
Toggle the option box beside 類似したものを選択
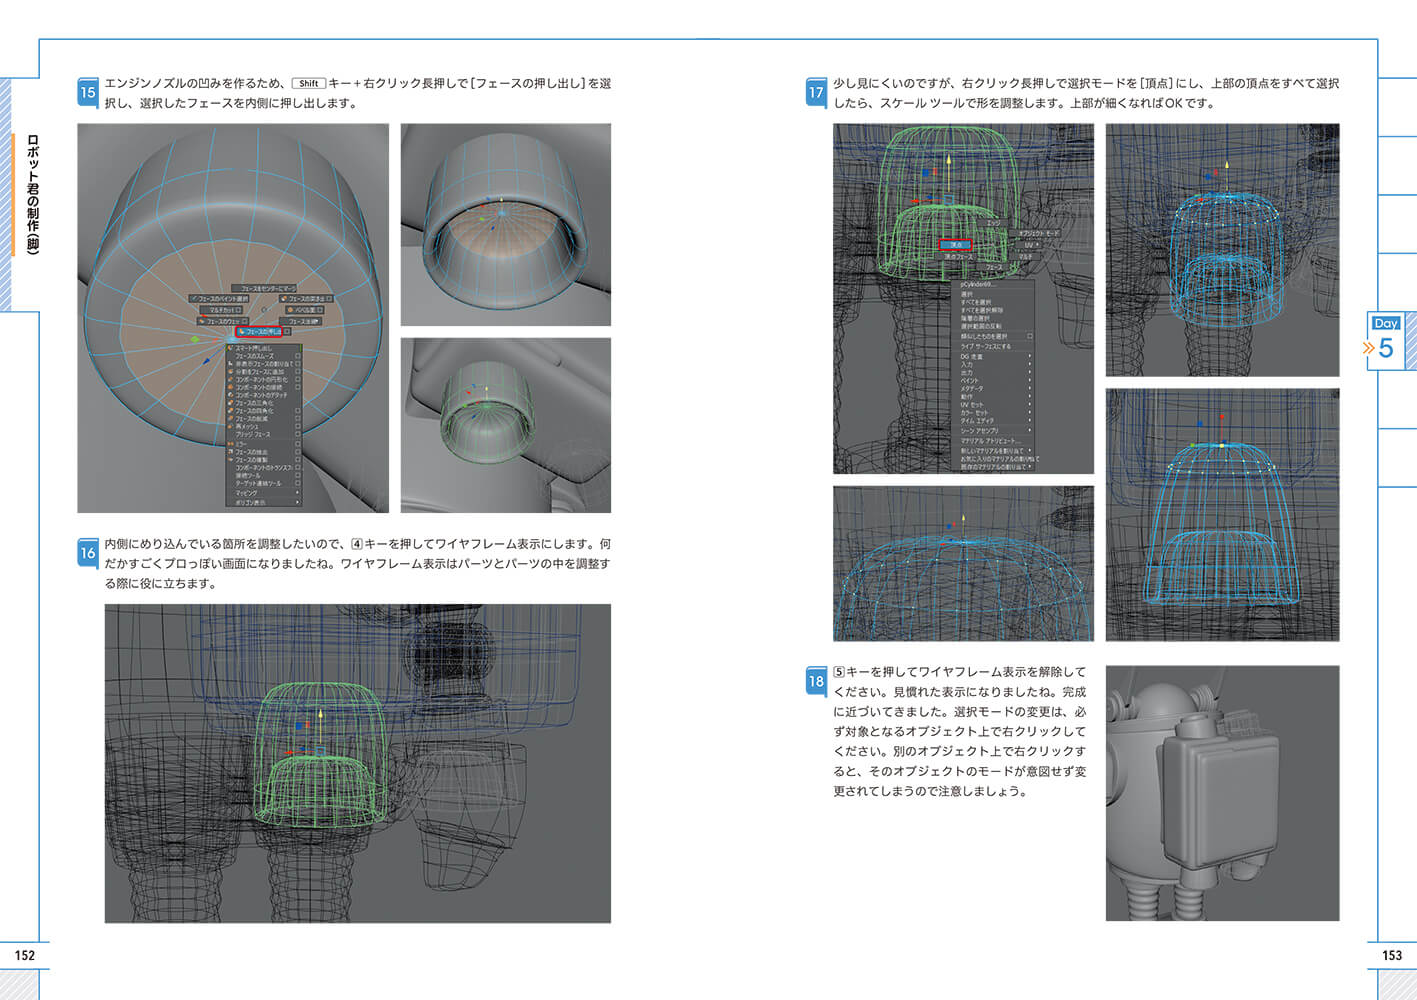(x=1029, y=337)
